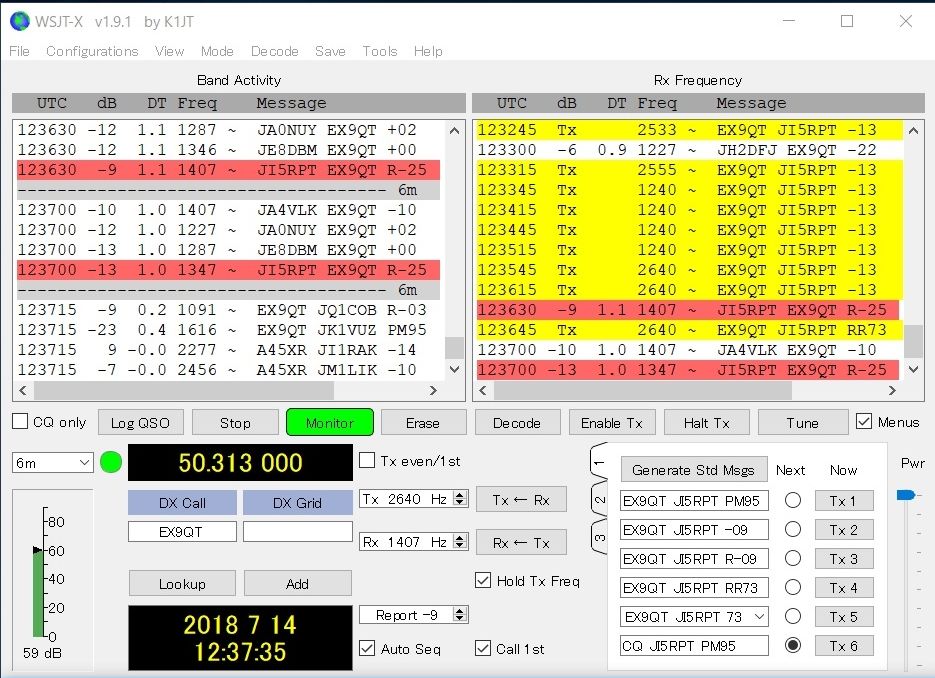Click the EX9QT JI5RPT RR73 message field
This screenshot has width=935, height=678.
(694, 588)
